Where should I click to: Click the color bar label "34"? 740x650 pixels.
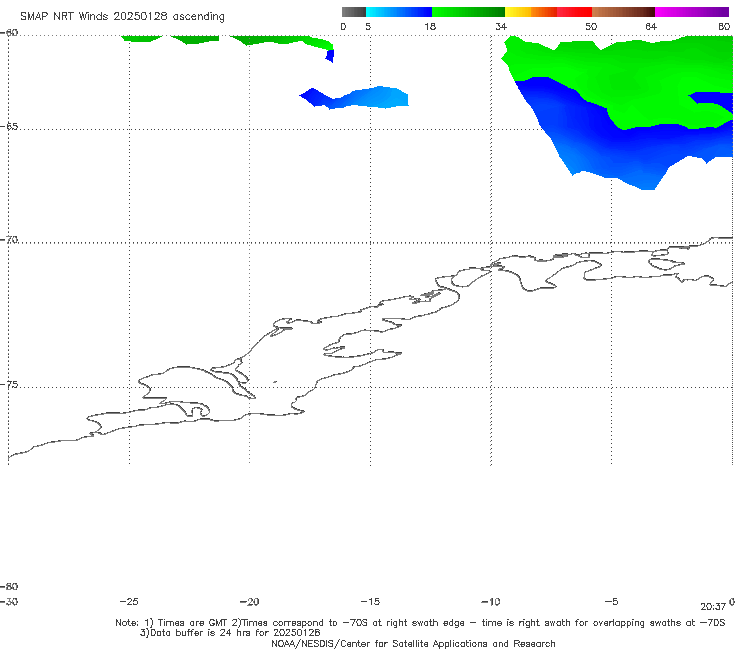coord(501,26)
